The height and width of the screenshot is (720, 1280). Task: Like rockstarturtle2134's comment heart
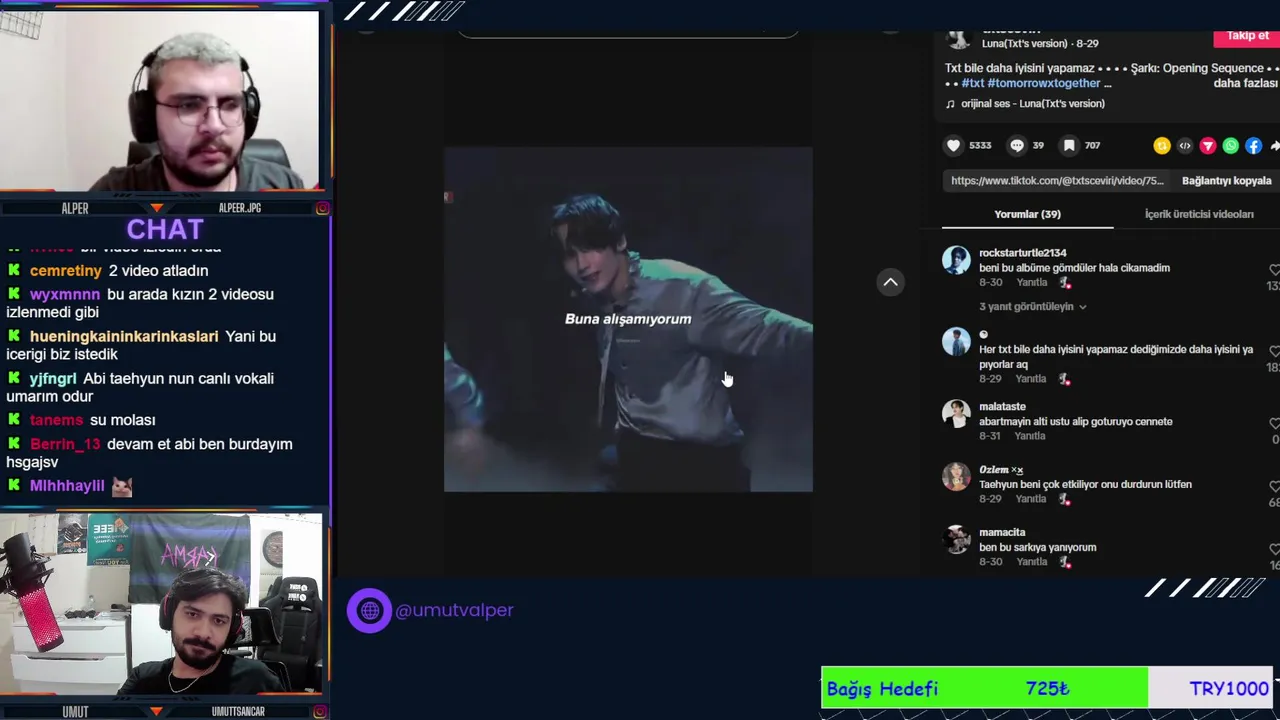pyautogui.click(x=1274, y=270)
